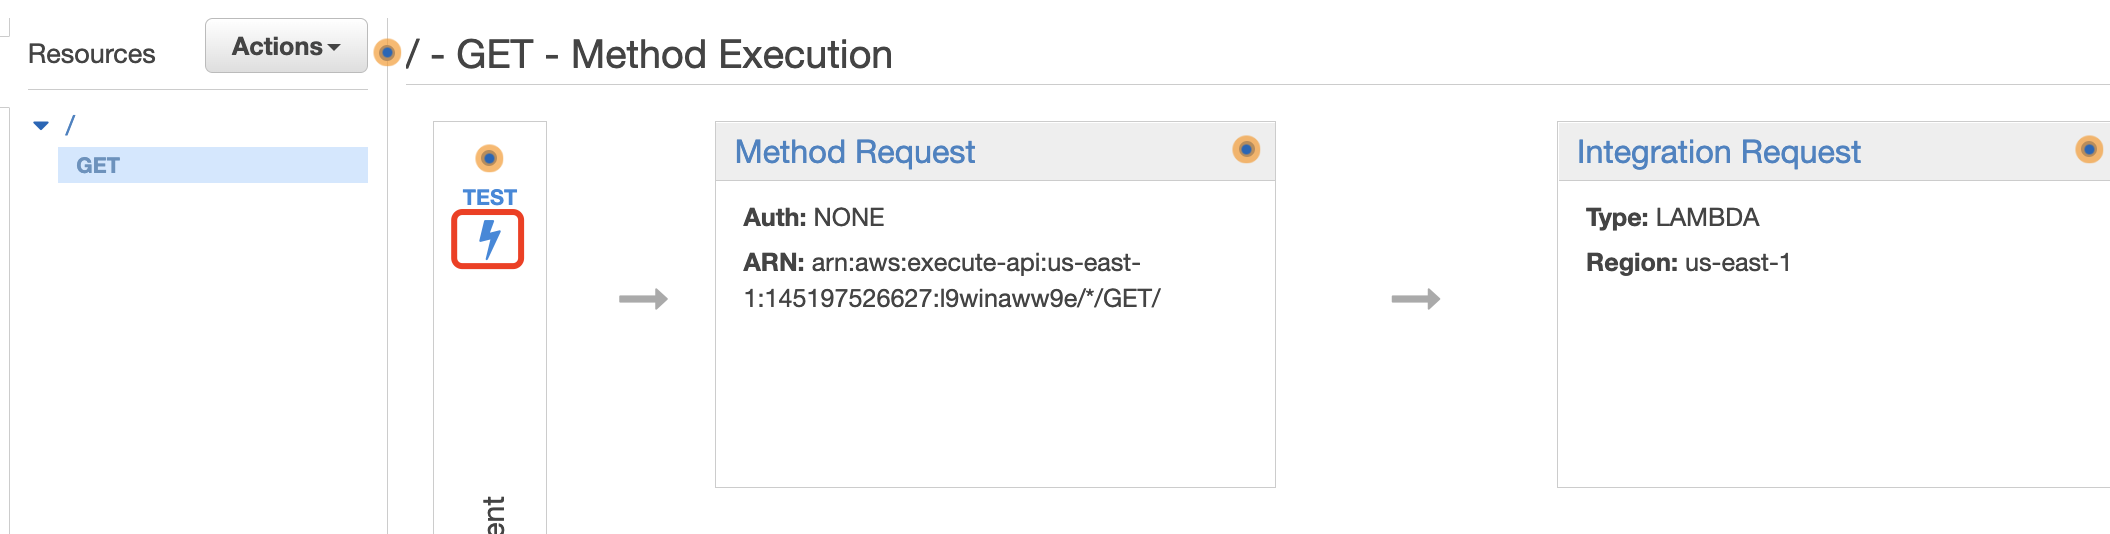
Task: Select the root / resource
Action: [x=70, y=125]
